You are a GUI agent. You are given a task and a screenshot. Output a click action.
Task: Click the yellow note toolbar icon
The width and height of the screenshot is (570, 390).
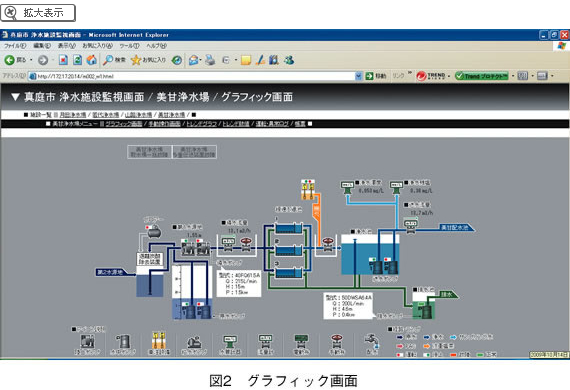(246, 60)
